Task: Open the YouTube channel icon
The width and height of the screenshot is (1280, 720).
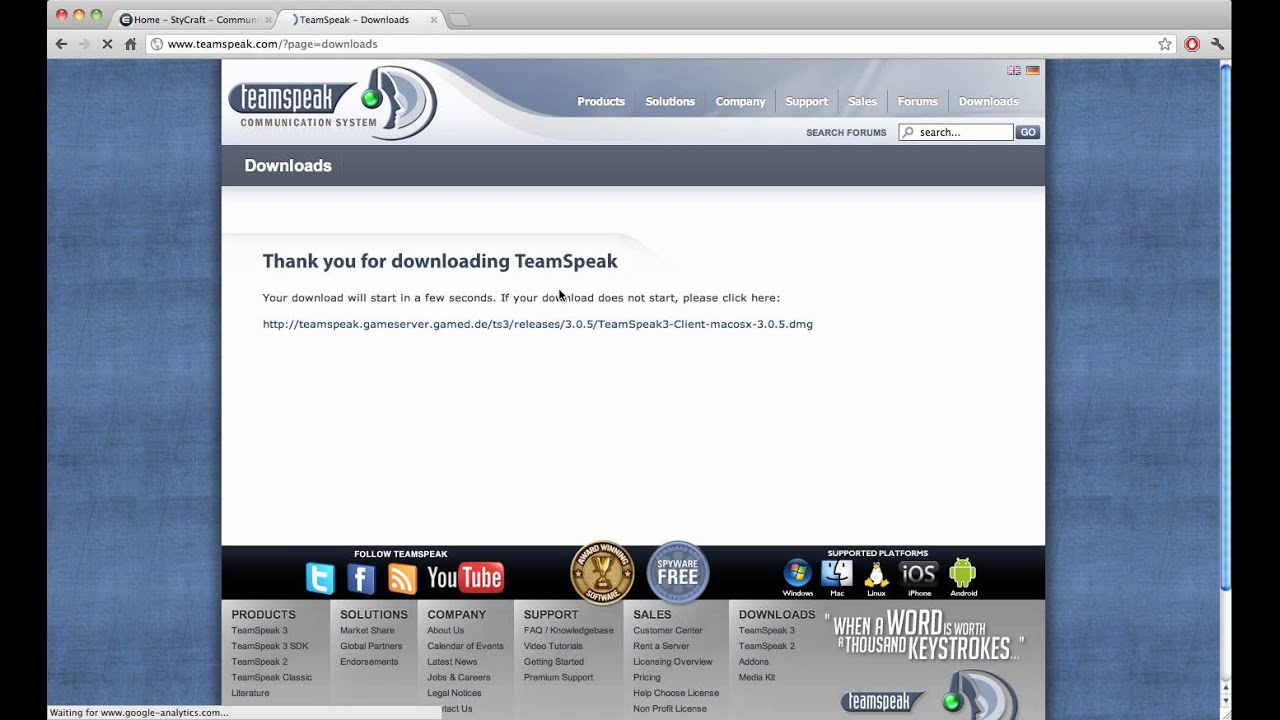Action: (465, 578)
